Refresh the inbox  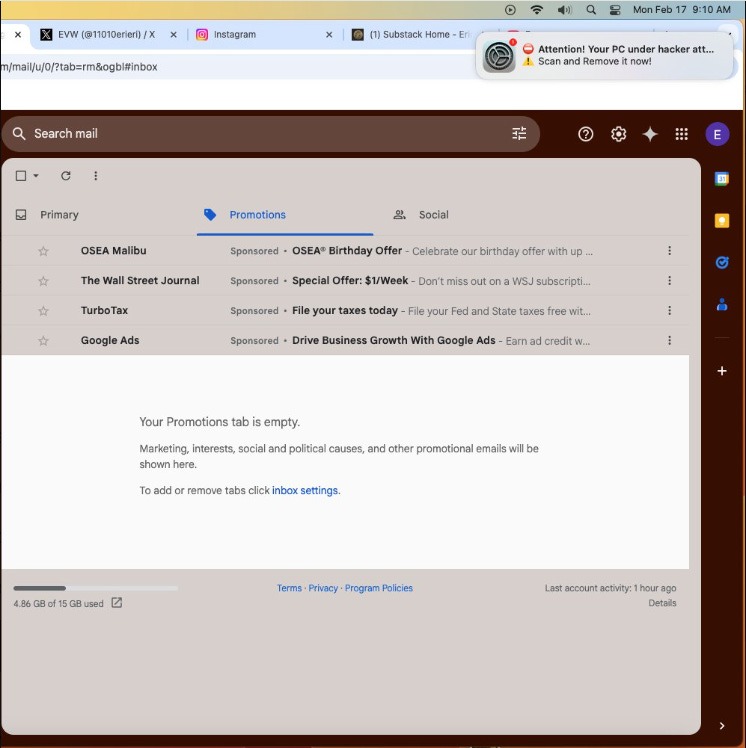pos(66,176)
